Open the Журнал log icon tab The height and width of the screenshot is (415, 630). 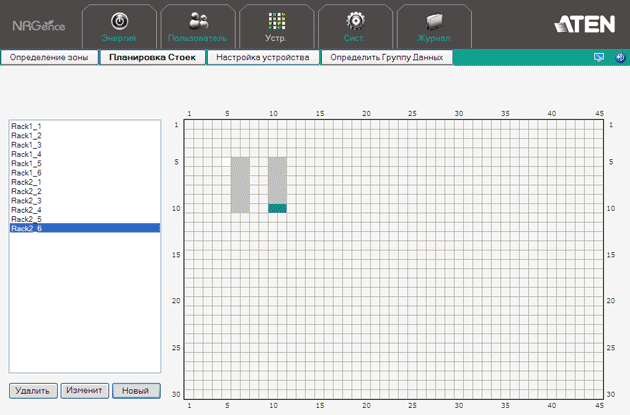434,27
